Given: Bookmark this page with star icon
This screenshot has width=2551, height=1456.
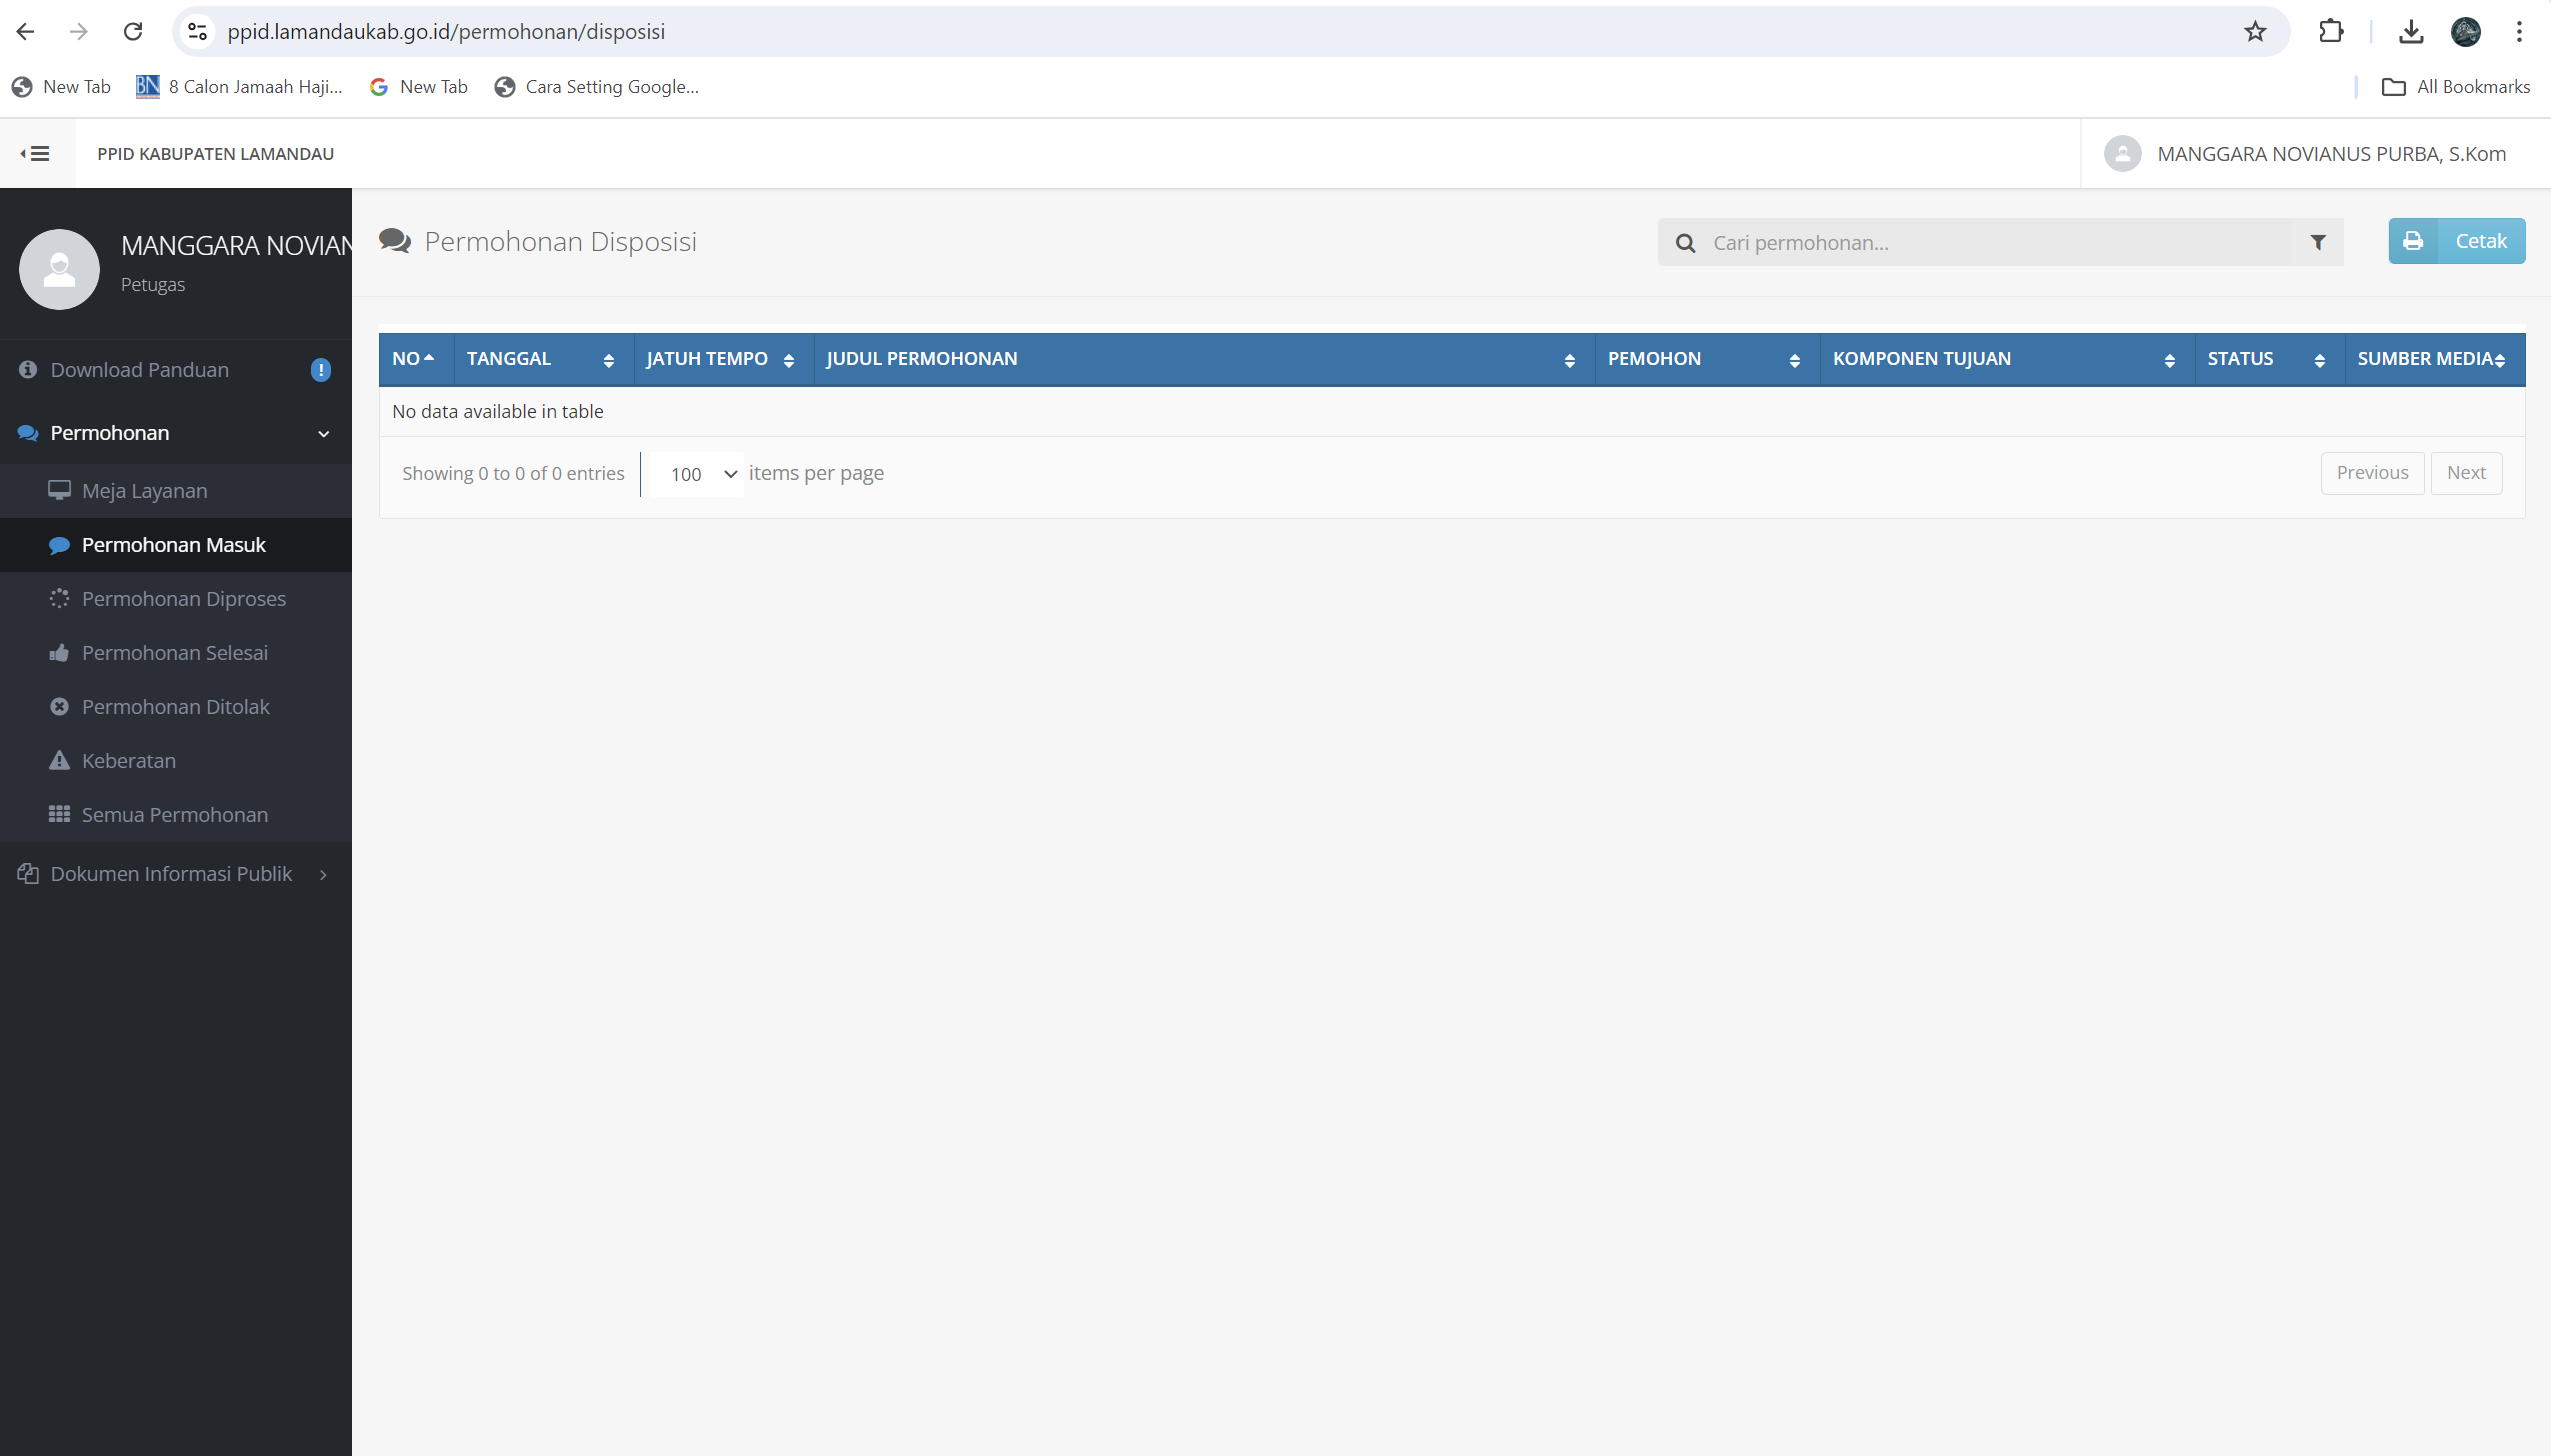Looking at the screenshot, I should 2255,32.
